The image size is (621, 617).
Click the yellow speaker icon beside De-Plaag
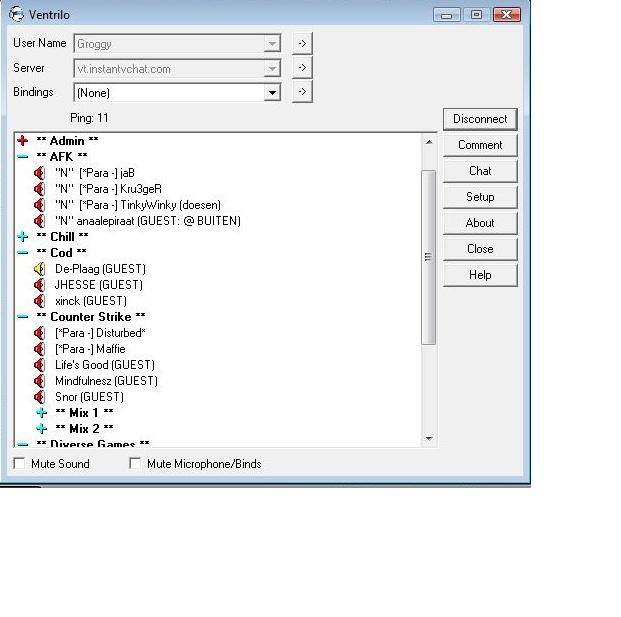click(40, 269)
